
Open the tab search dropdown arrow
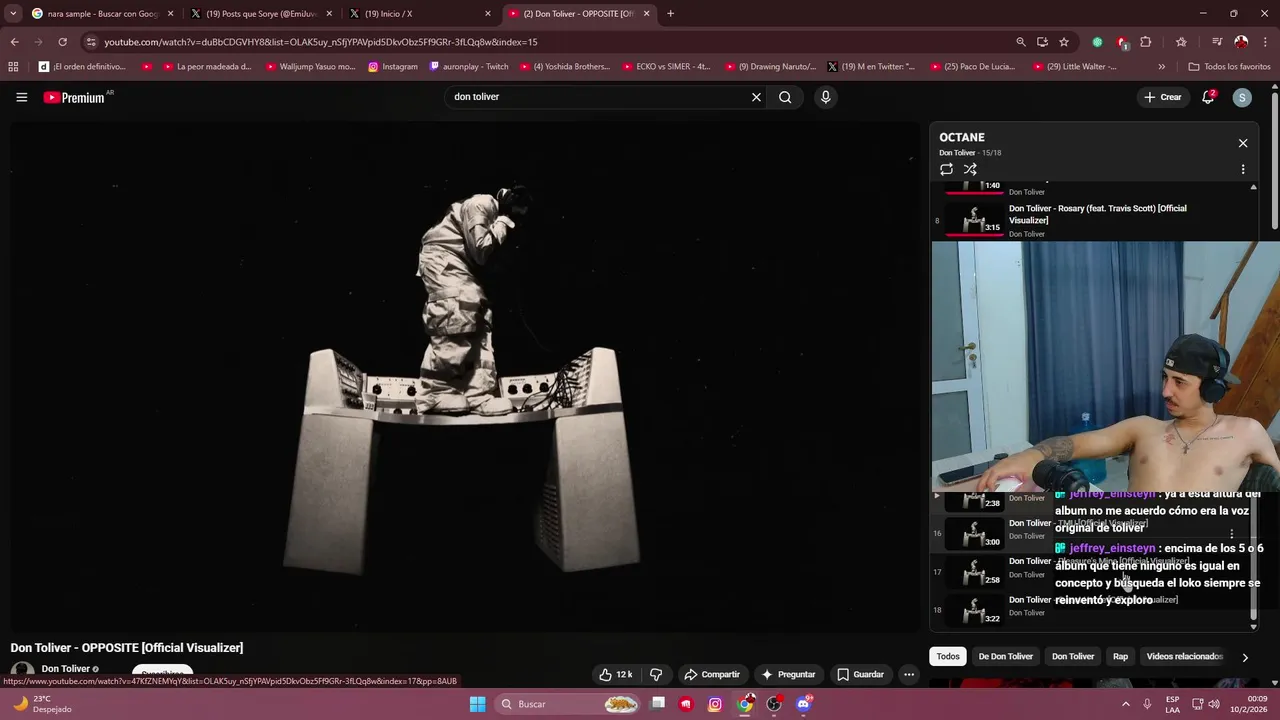click(x=13, y=14)
